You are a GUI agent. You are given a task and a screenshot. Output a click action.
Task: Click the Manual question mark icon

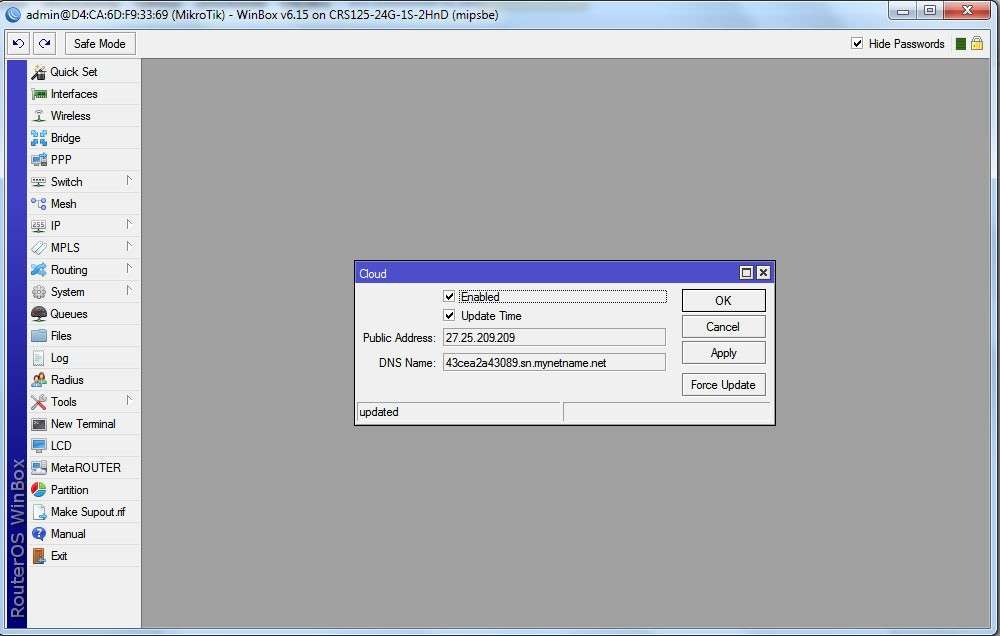(39, 534)
